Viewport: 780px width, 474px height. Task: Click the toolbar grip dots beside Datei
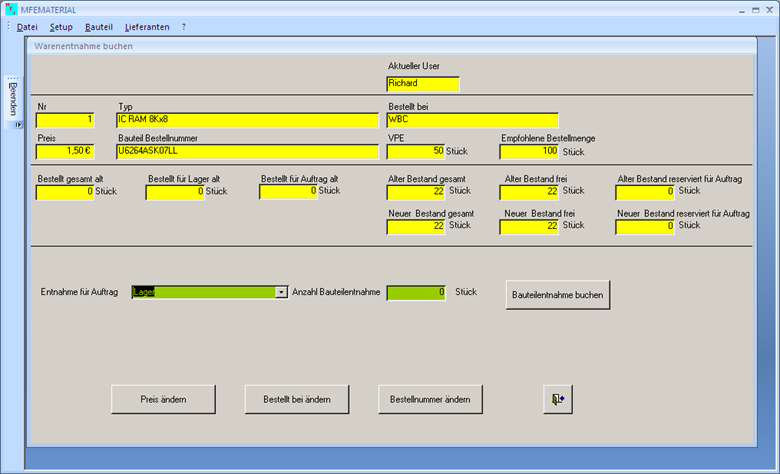coord(8,26)
